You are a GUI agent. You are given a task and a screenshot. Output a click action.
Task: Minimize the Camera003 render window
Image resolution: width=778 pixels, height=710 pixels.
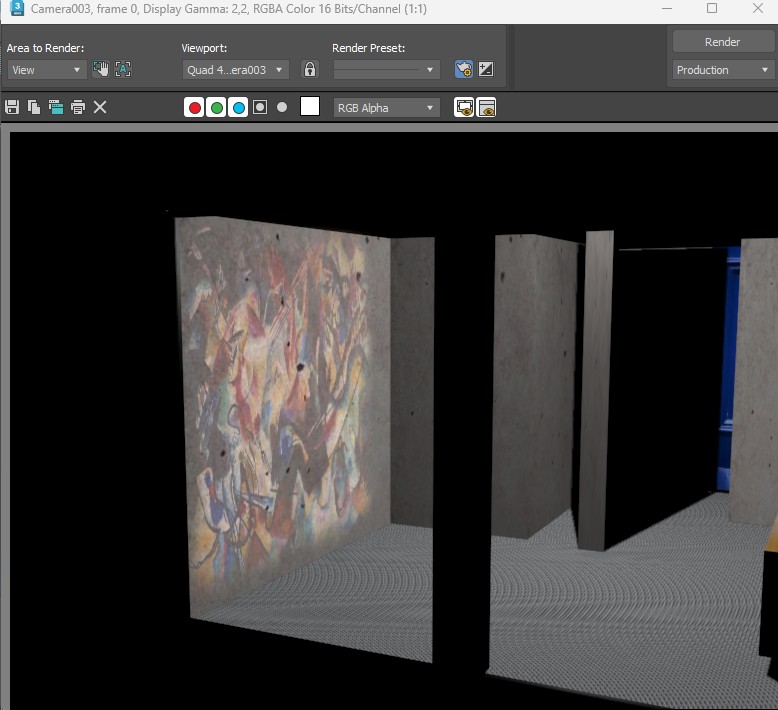point(667,8)
